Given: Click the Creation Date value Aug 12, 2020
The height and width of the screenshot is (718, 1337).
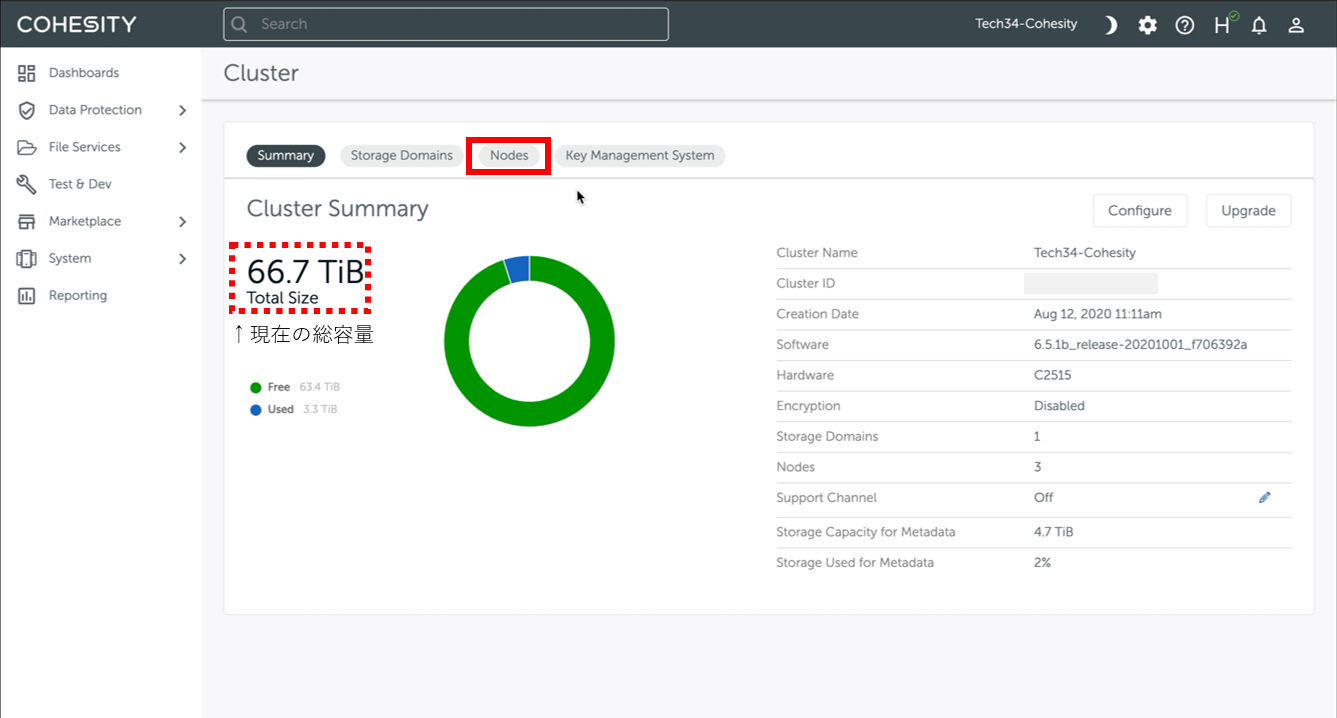Looking at the screenshot, I should coord(1098,314).
